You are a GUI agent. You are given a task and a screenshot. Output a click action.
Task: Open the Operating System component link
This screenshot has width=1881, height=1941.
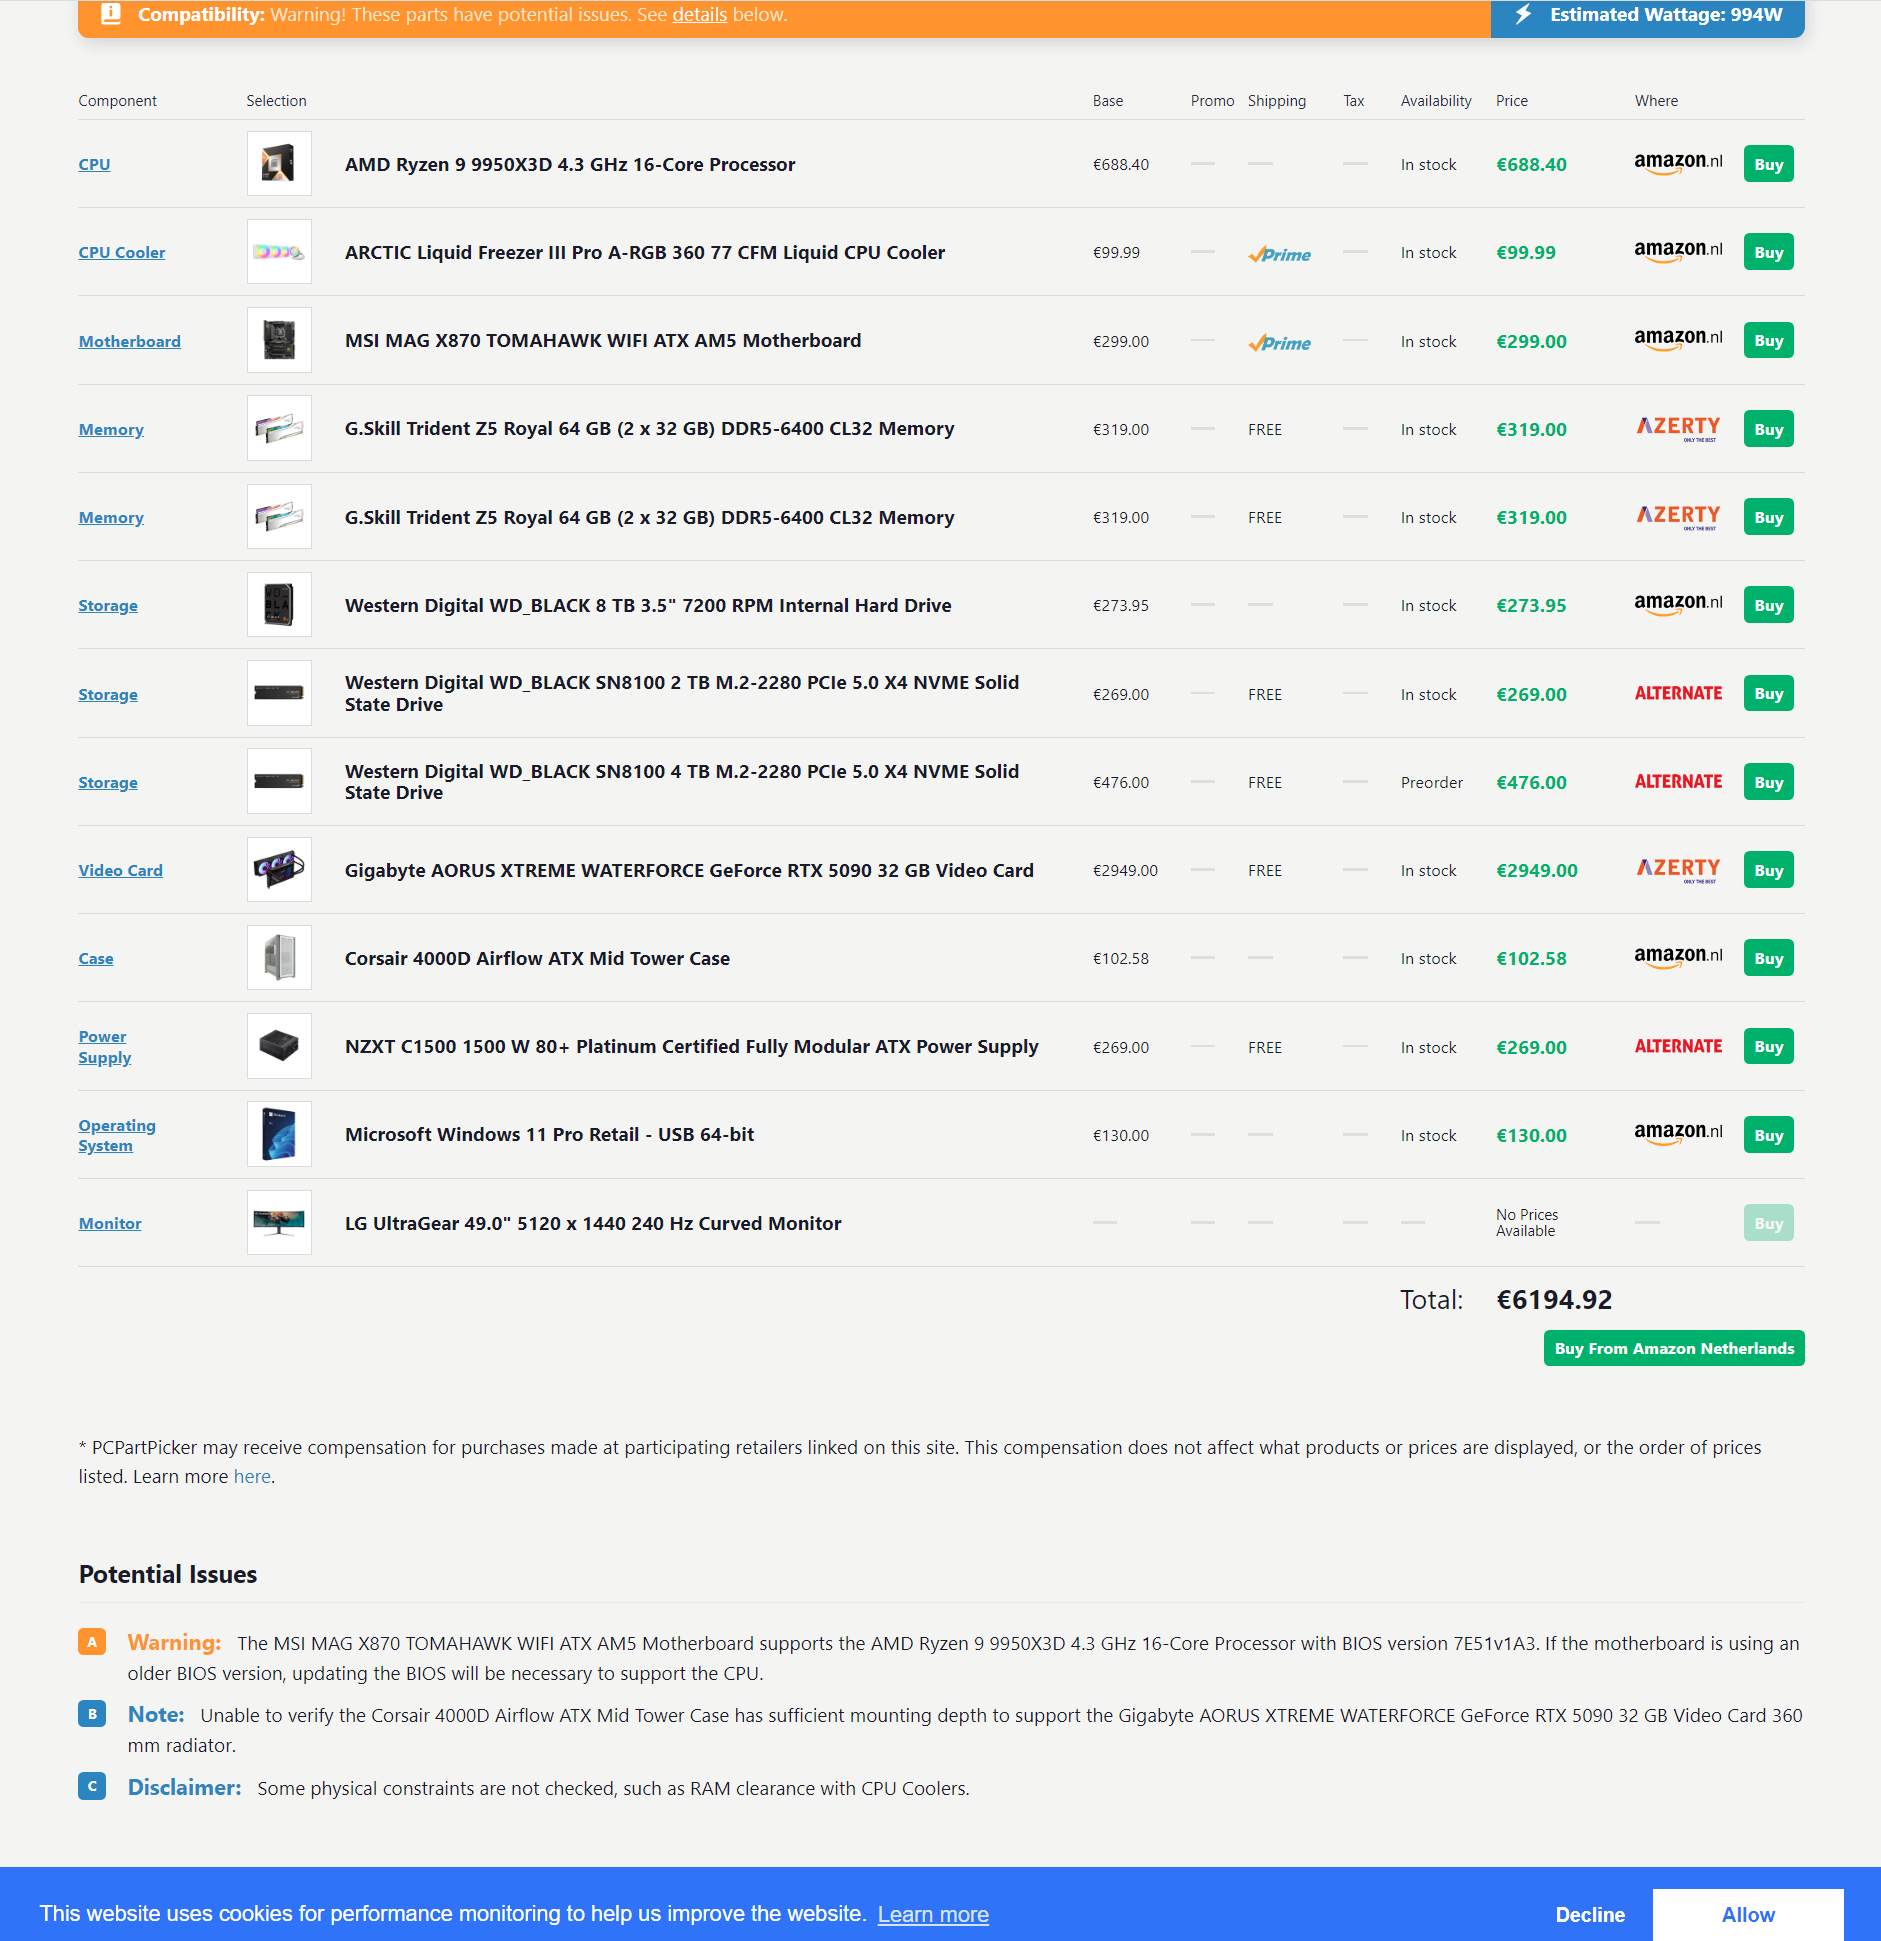117,1135
